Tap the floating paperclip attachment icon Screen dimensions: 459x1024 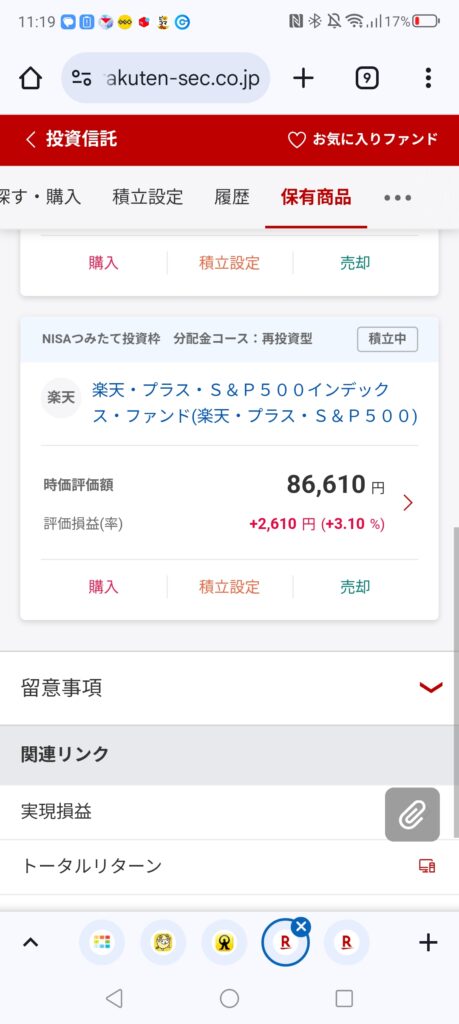tap(412, 814)
